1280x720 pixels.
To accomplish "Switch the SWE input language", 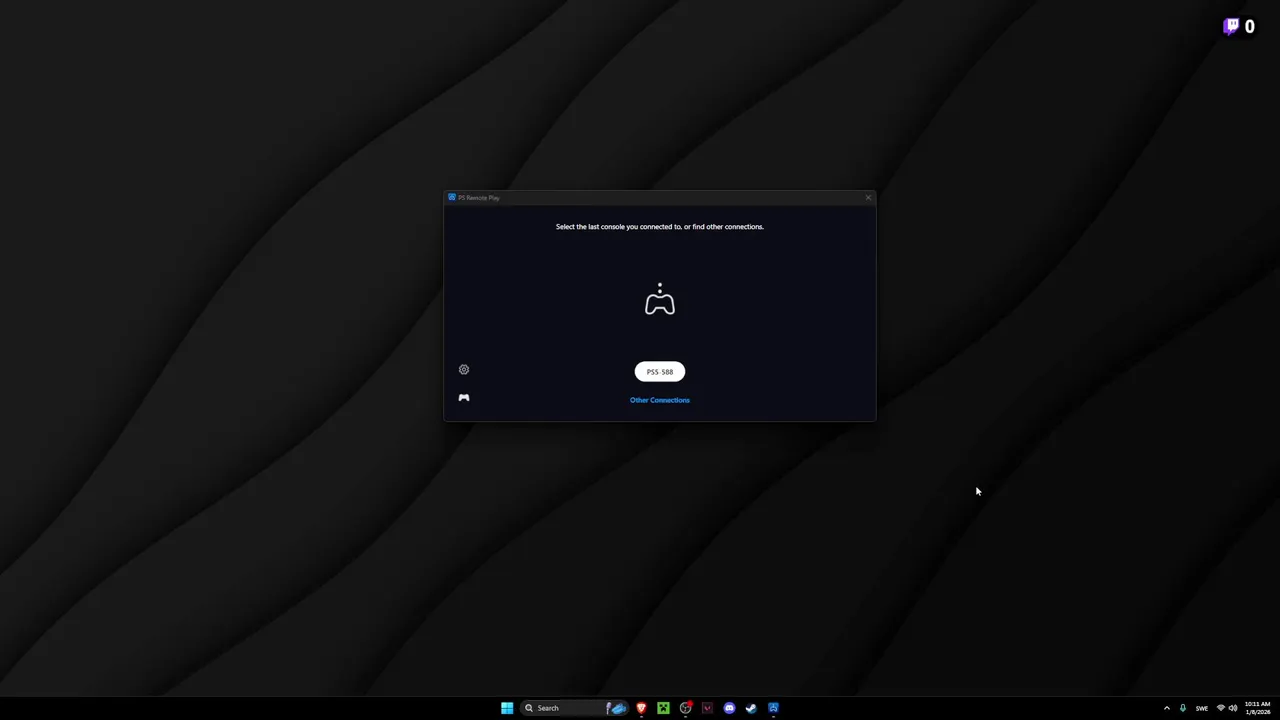I will (x=1202, y=708).
